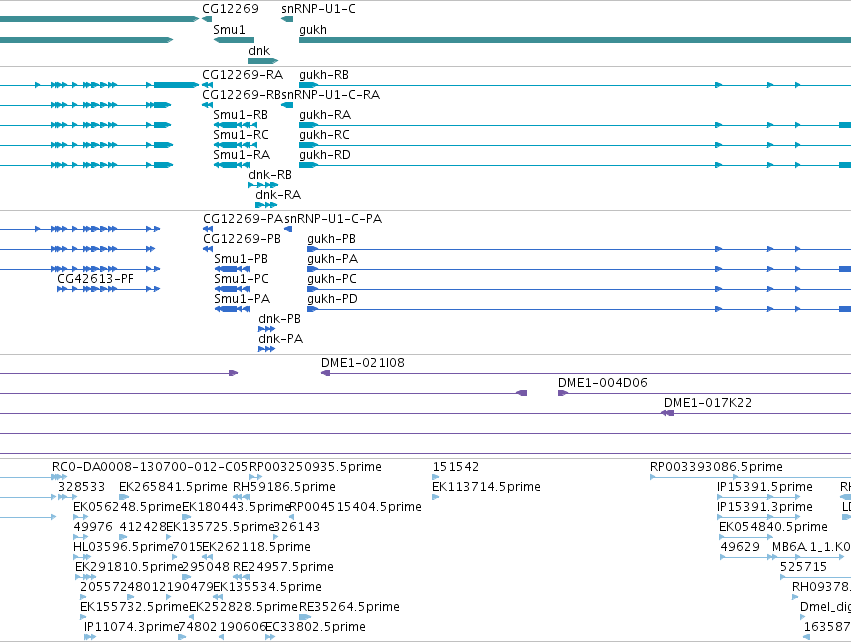Select the Smu1-RC transcript glyph
The image size is (851, 642).
235,145
